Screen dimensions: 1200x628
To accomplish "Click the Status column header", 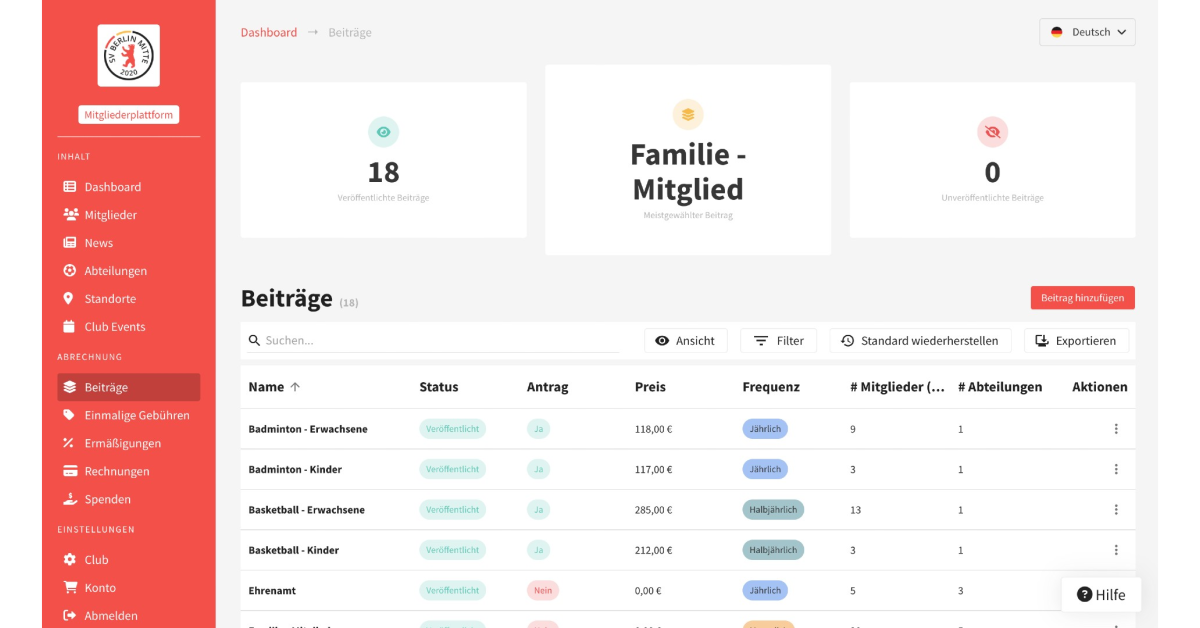I will tap(439, 387).
